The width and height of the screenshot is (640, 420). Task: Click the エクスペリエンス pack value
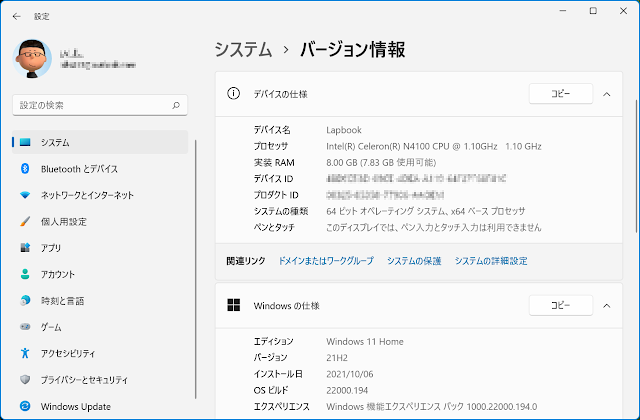[431, 407]
